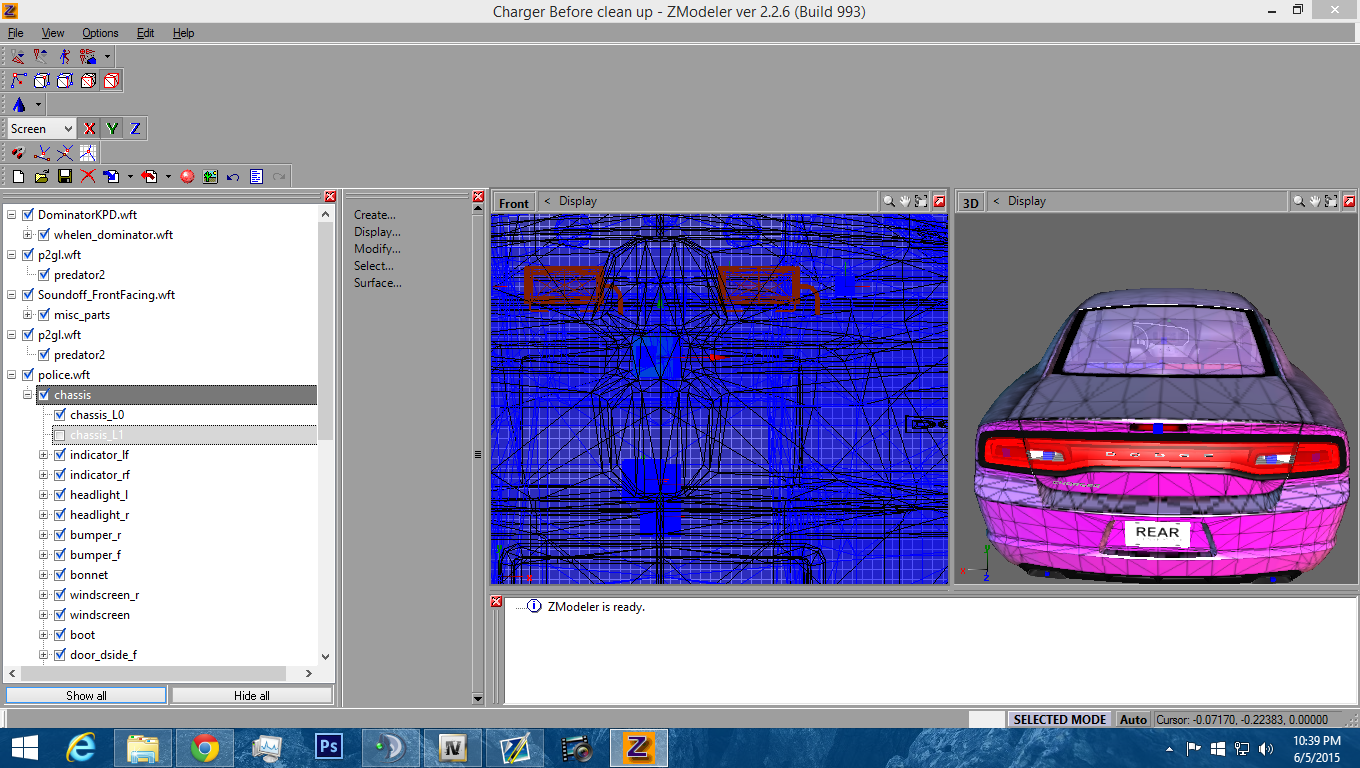Expand the whelen_dominator.wft node
1360x768 pixels.
click(x=28, y=235)
